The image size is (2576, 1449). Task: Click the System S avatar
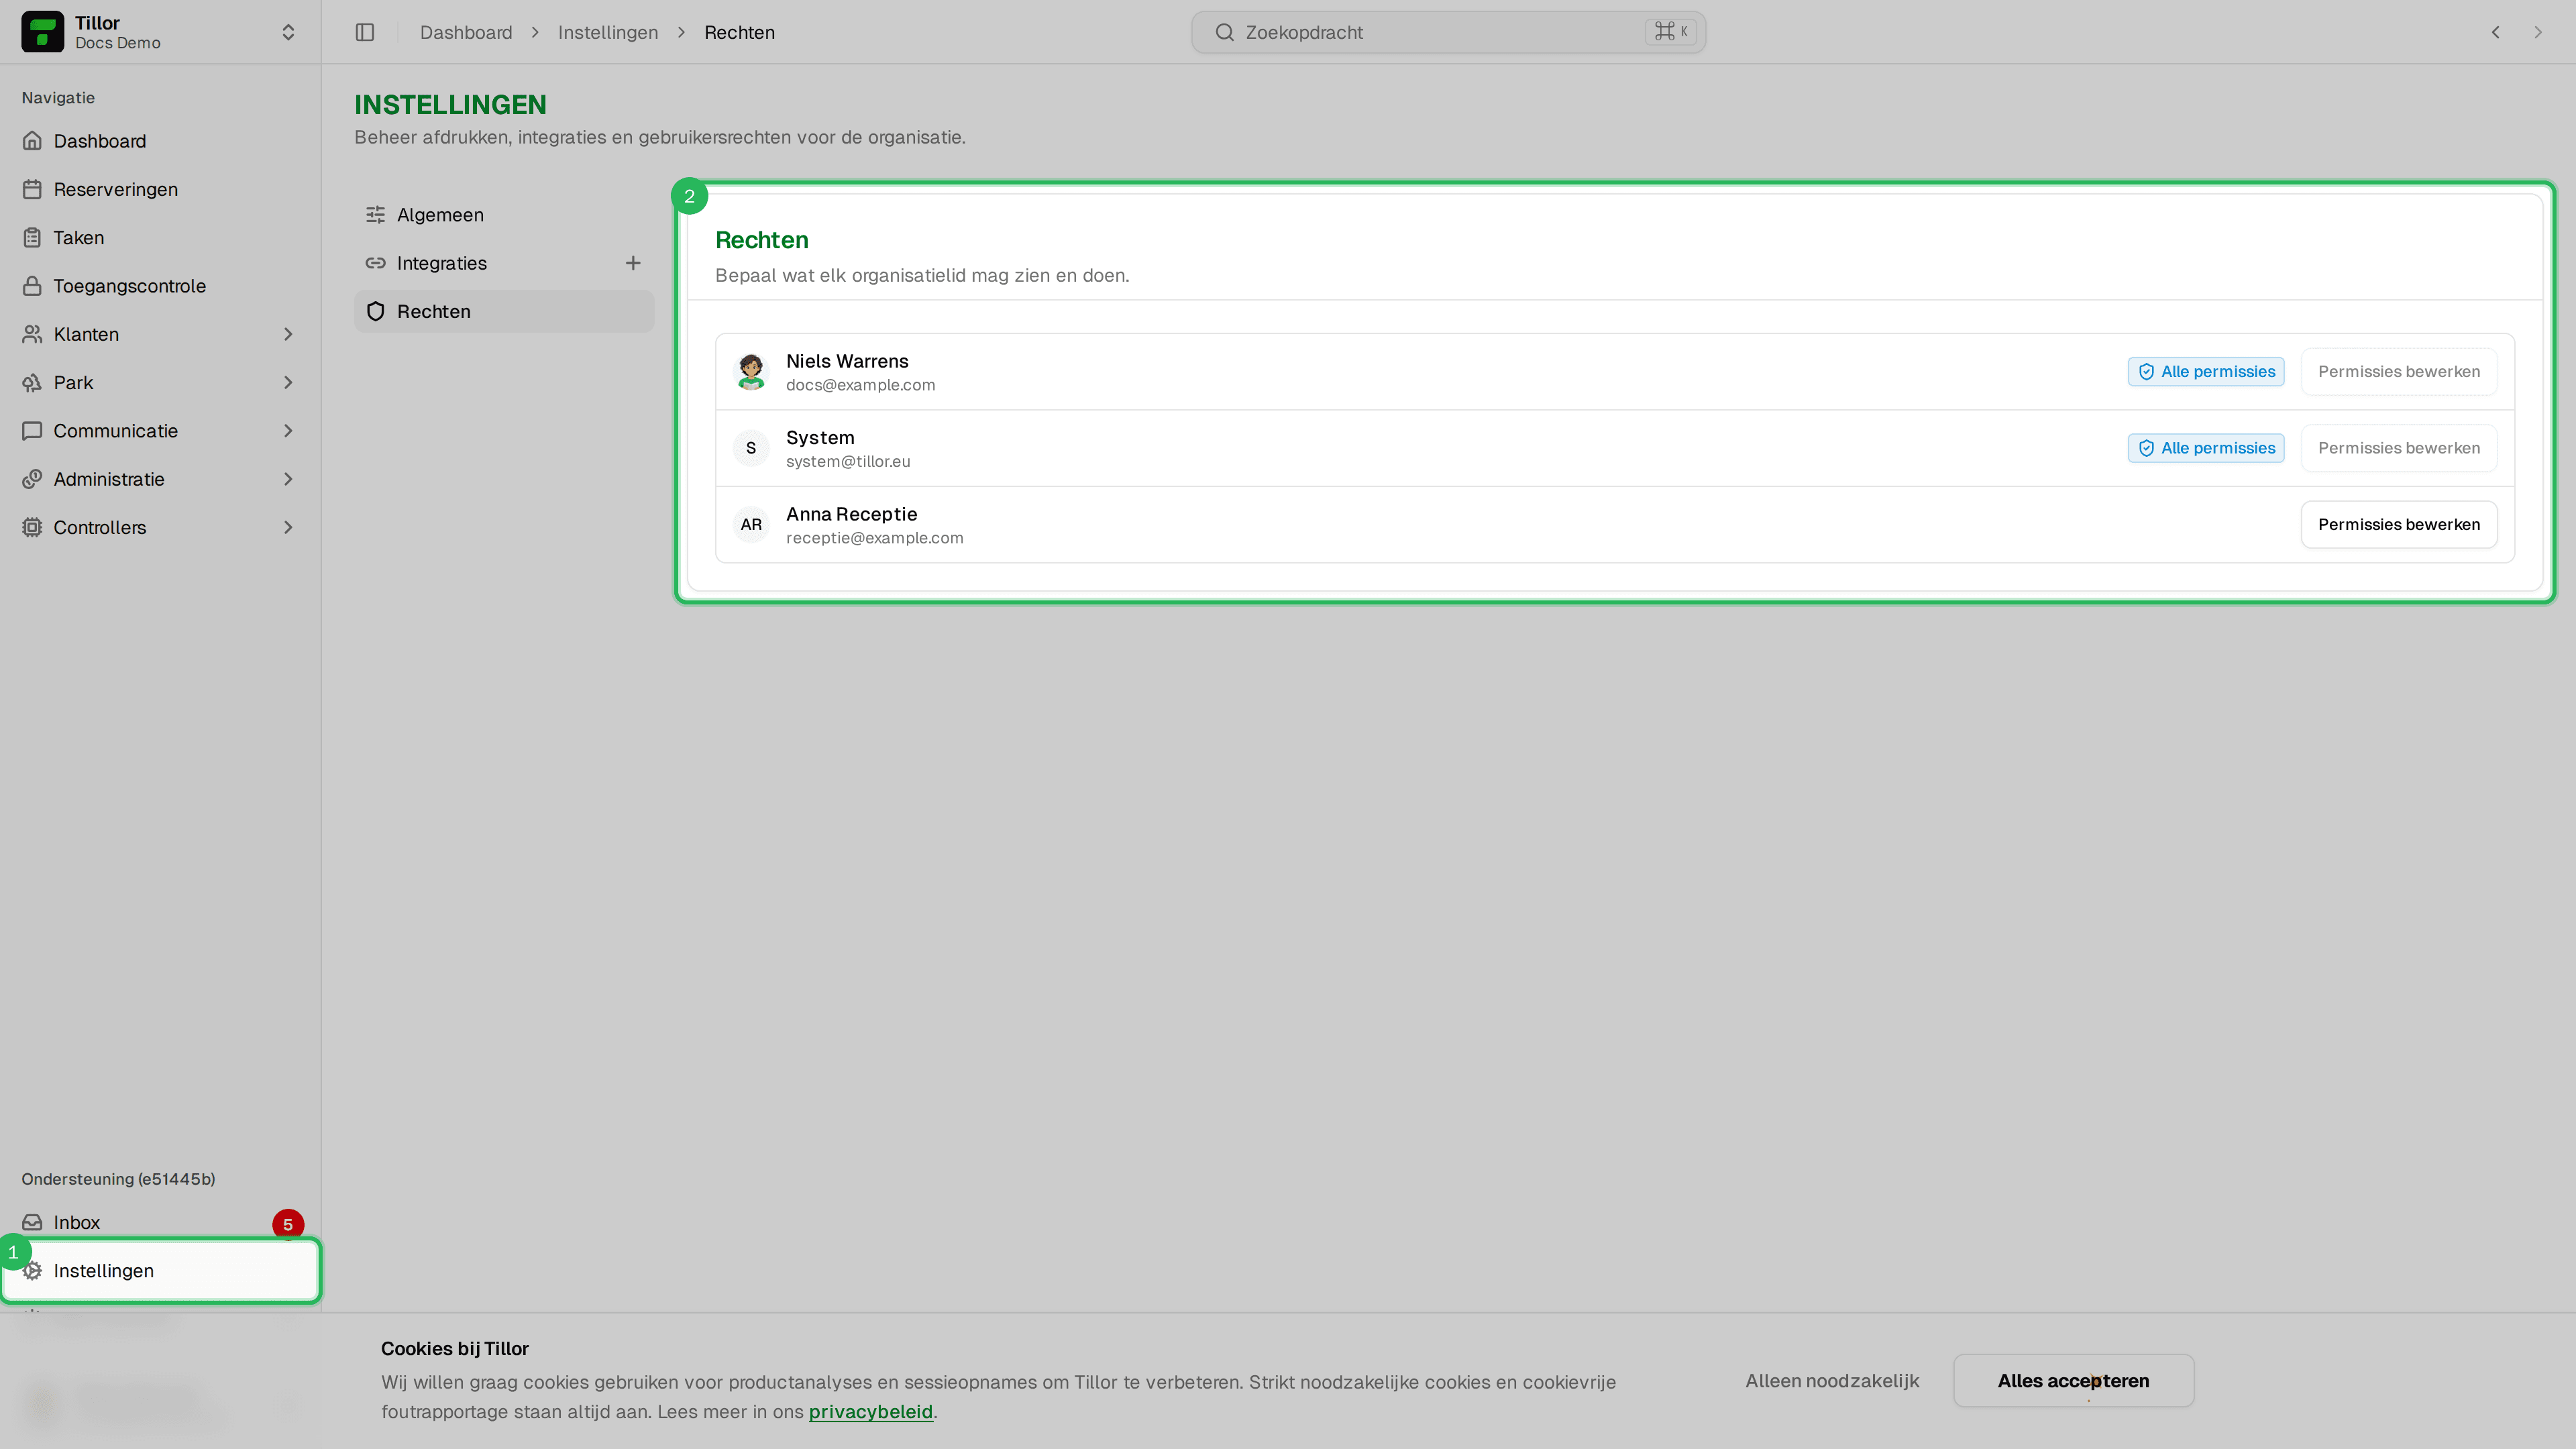pyautogui.click(x=751, y=448)
